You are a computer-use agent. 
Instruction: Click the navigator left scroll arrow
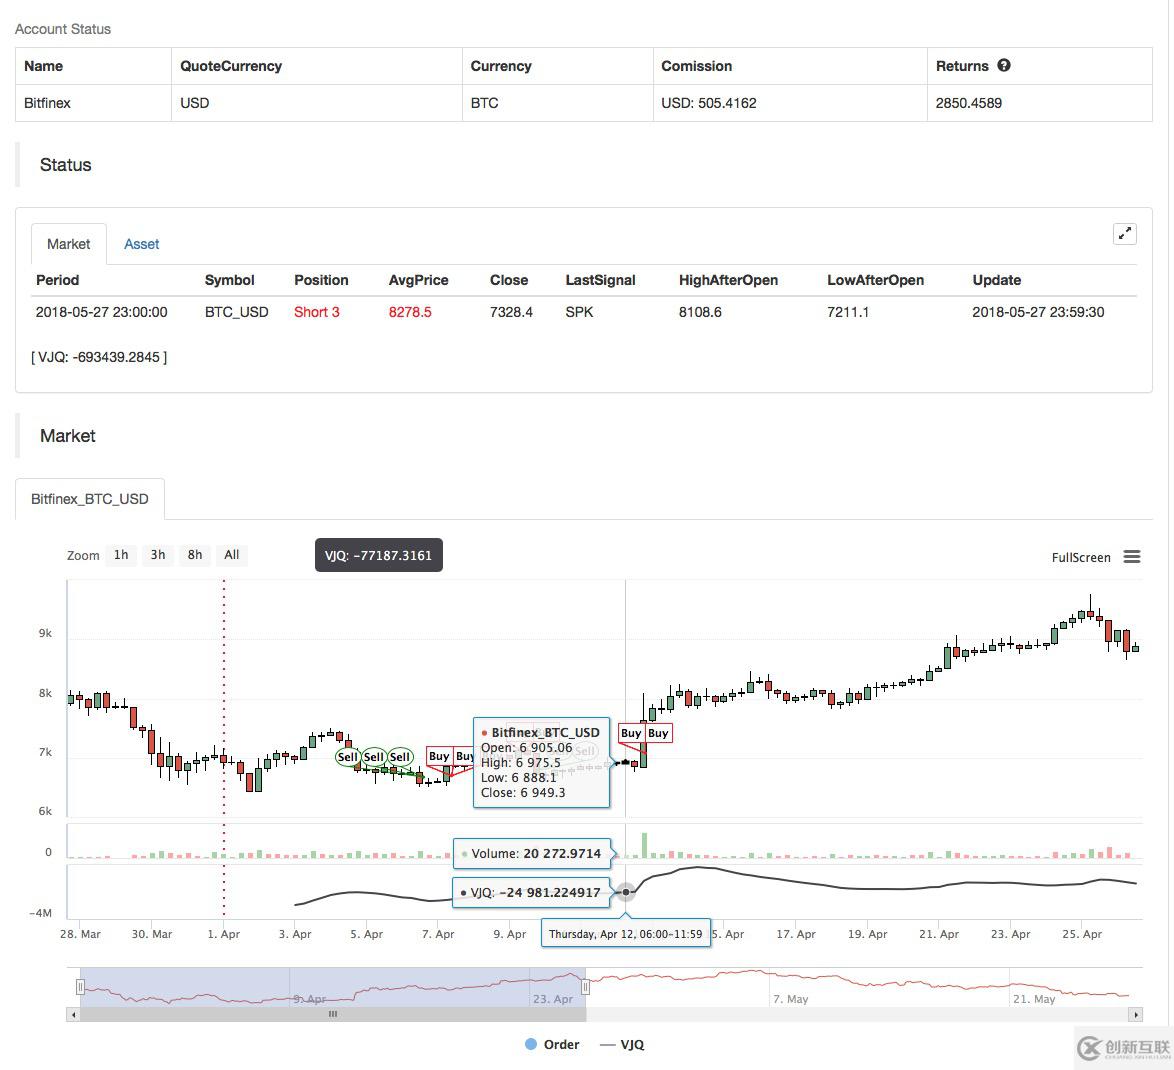73,1015
